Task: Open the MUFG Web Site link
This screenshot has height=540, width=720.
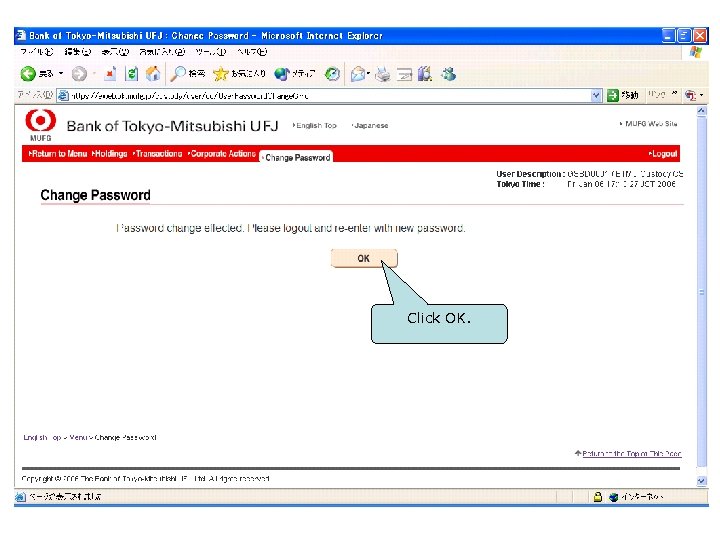Action: coord(648,124)
